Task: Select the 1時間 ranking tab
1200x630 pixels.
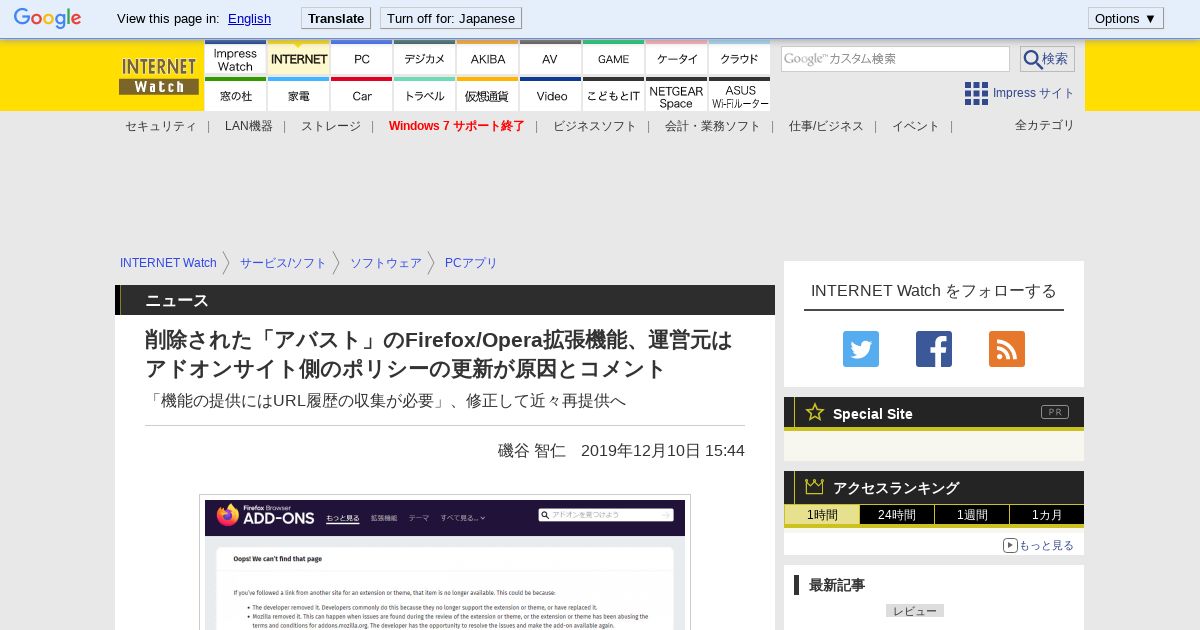Action: pyautogui.click(x=822, y=515)
